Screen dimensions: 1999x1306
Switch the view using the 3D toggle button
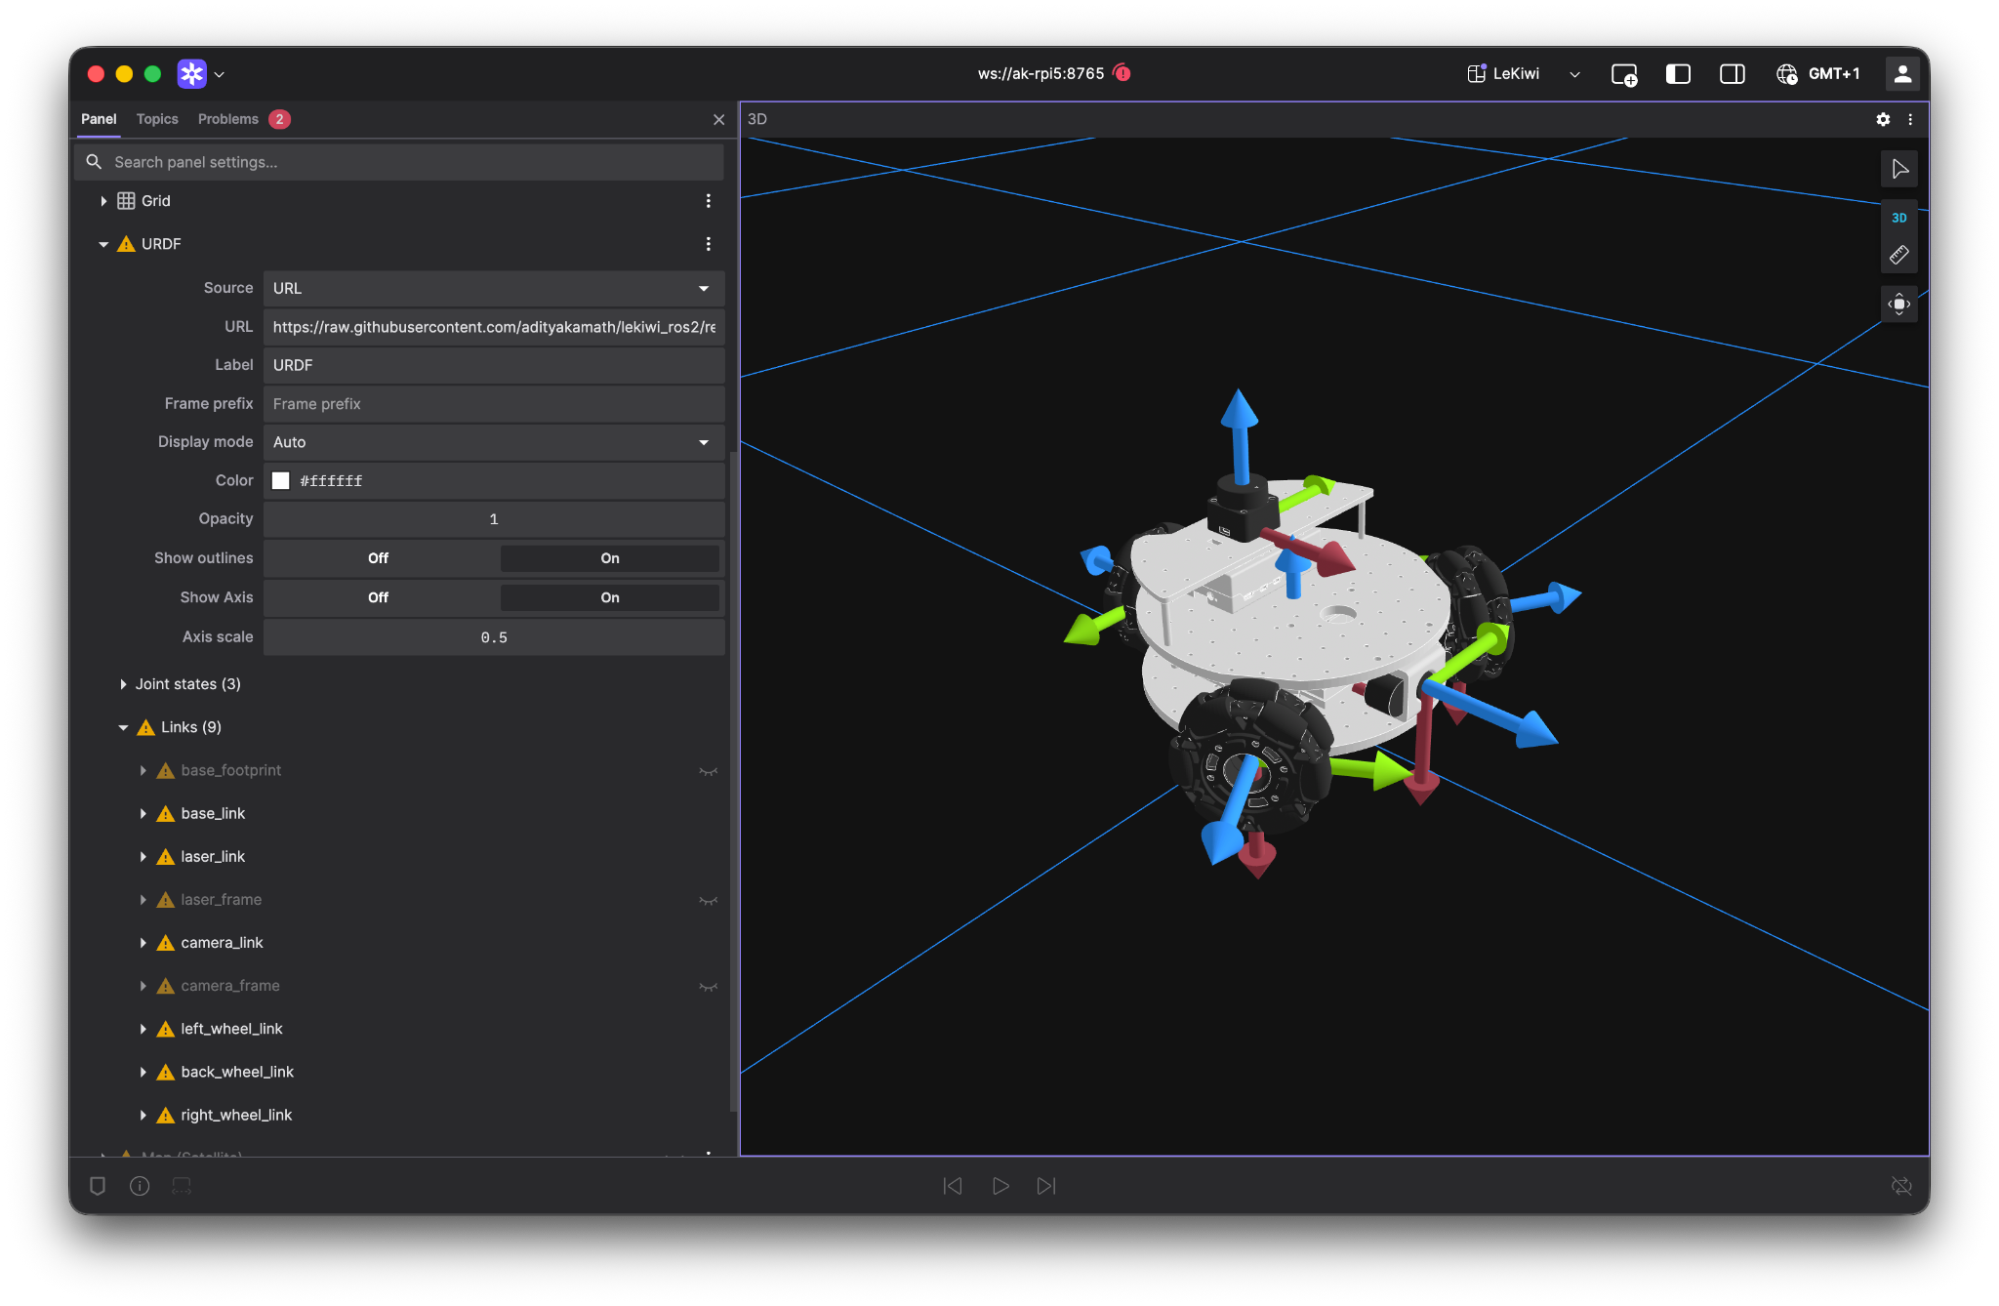tap(1898, 217)
